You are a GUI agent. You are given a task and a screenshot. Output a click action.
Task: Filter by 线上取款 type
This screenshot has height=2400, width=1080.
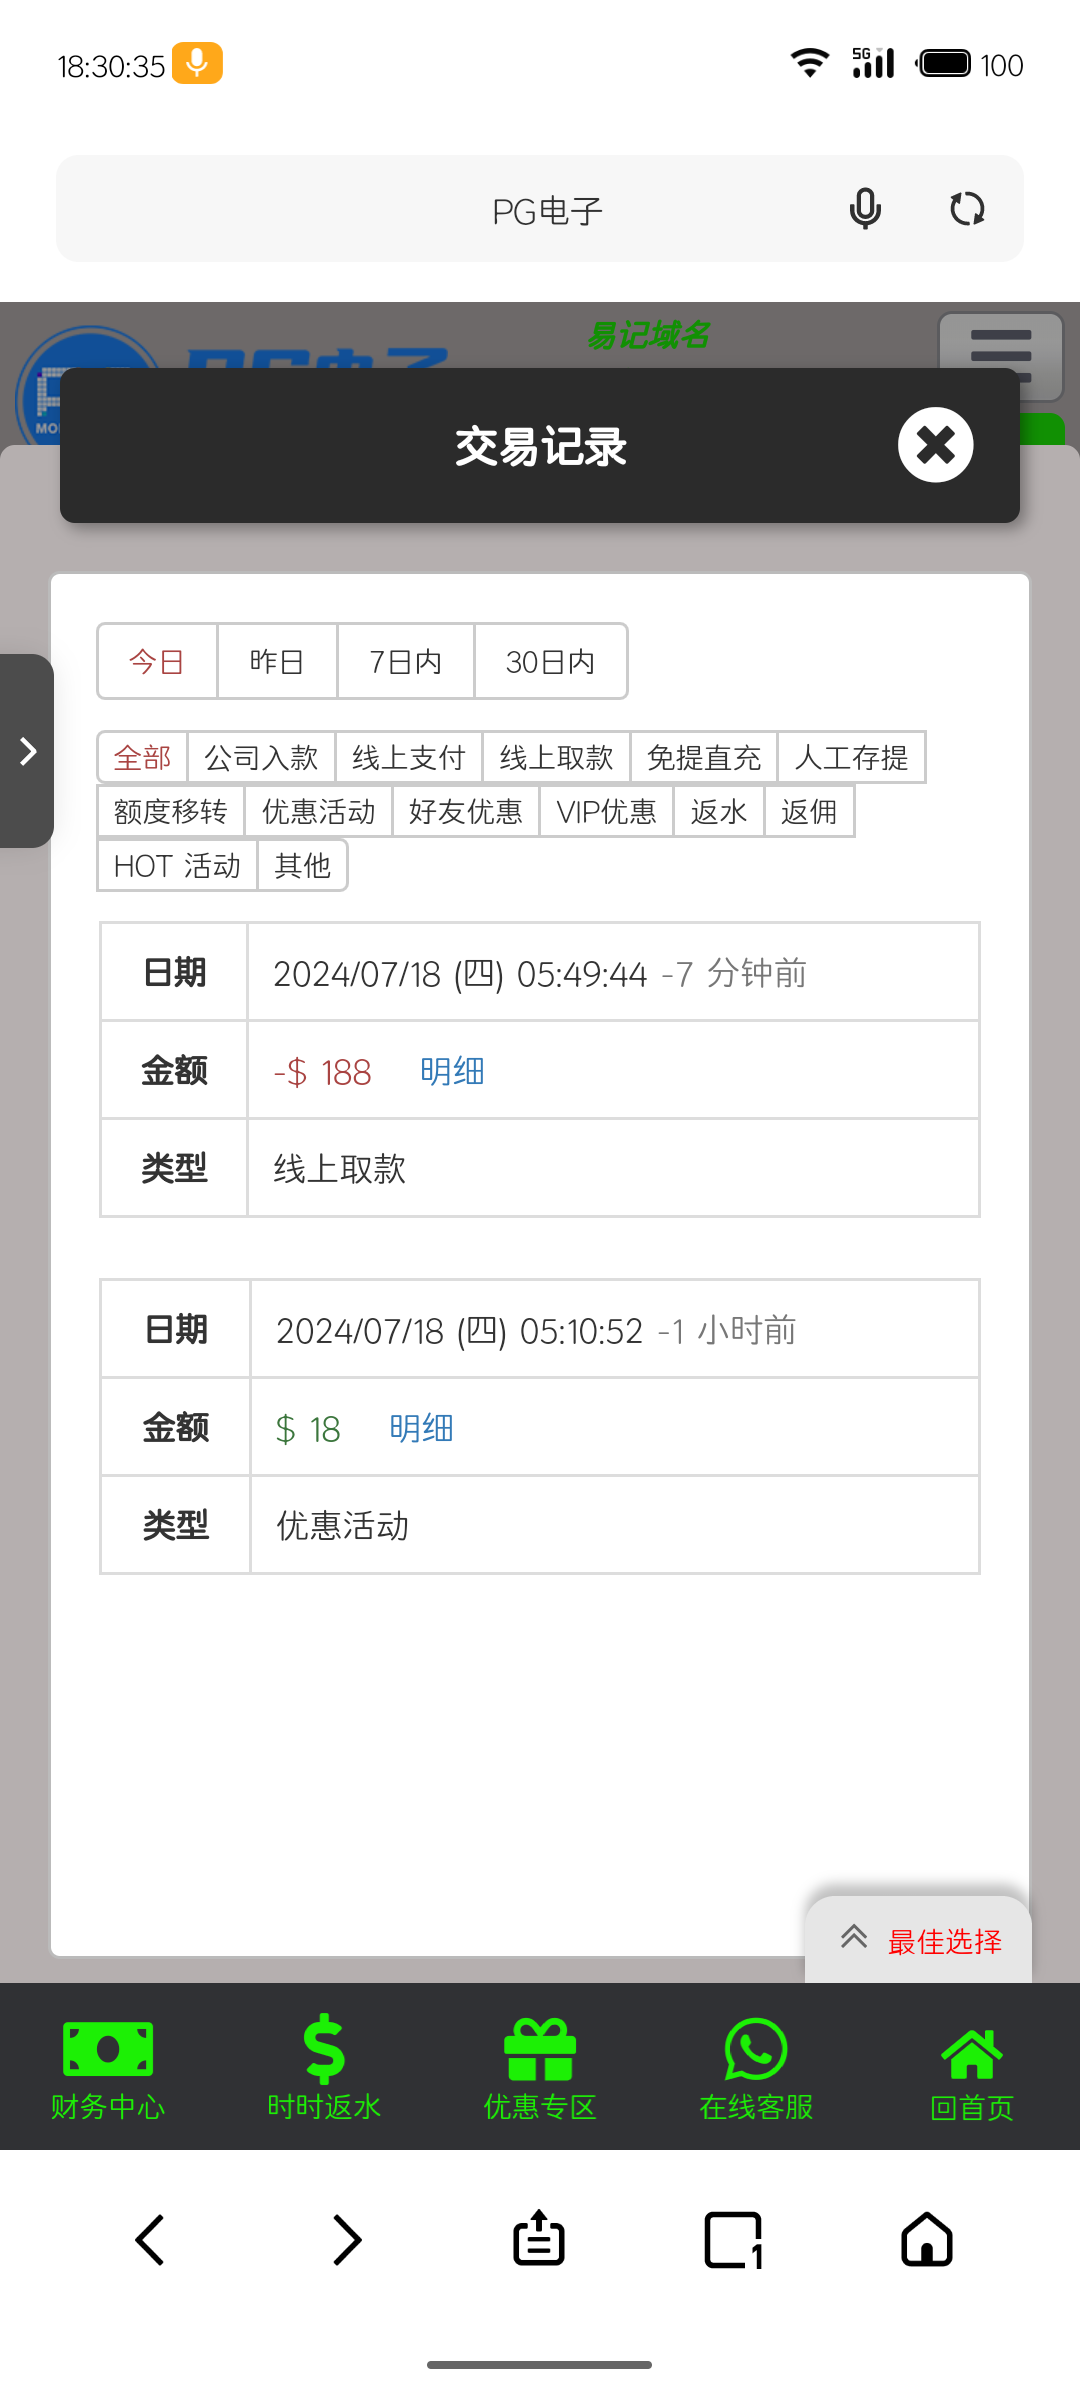(x=556, y=758)
